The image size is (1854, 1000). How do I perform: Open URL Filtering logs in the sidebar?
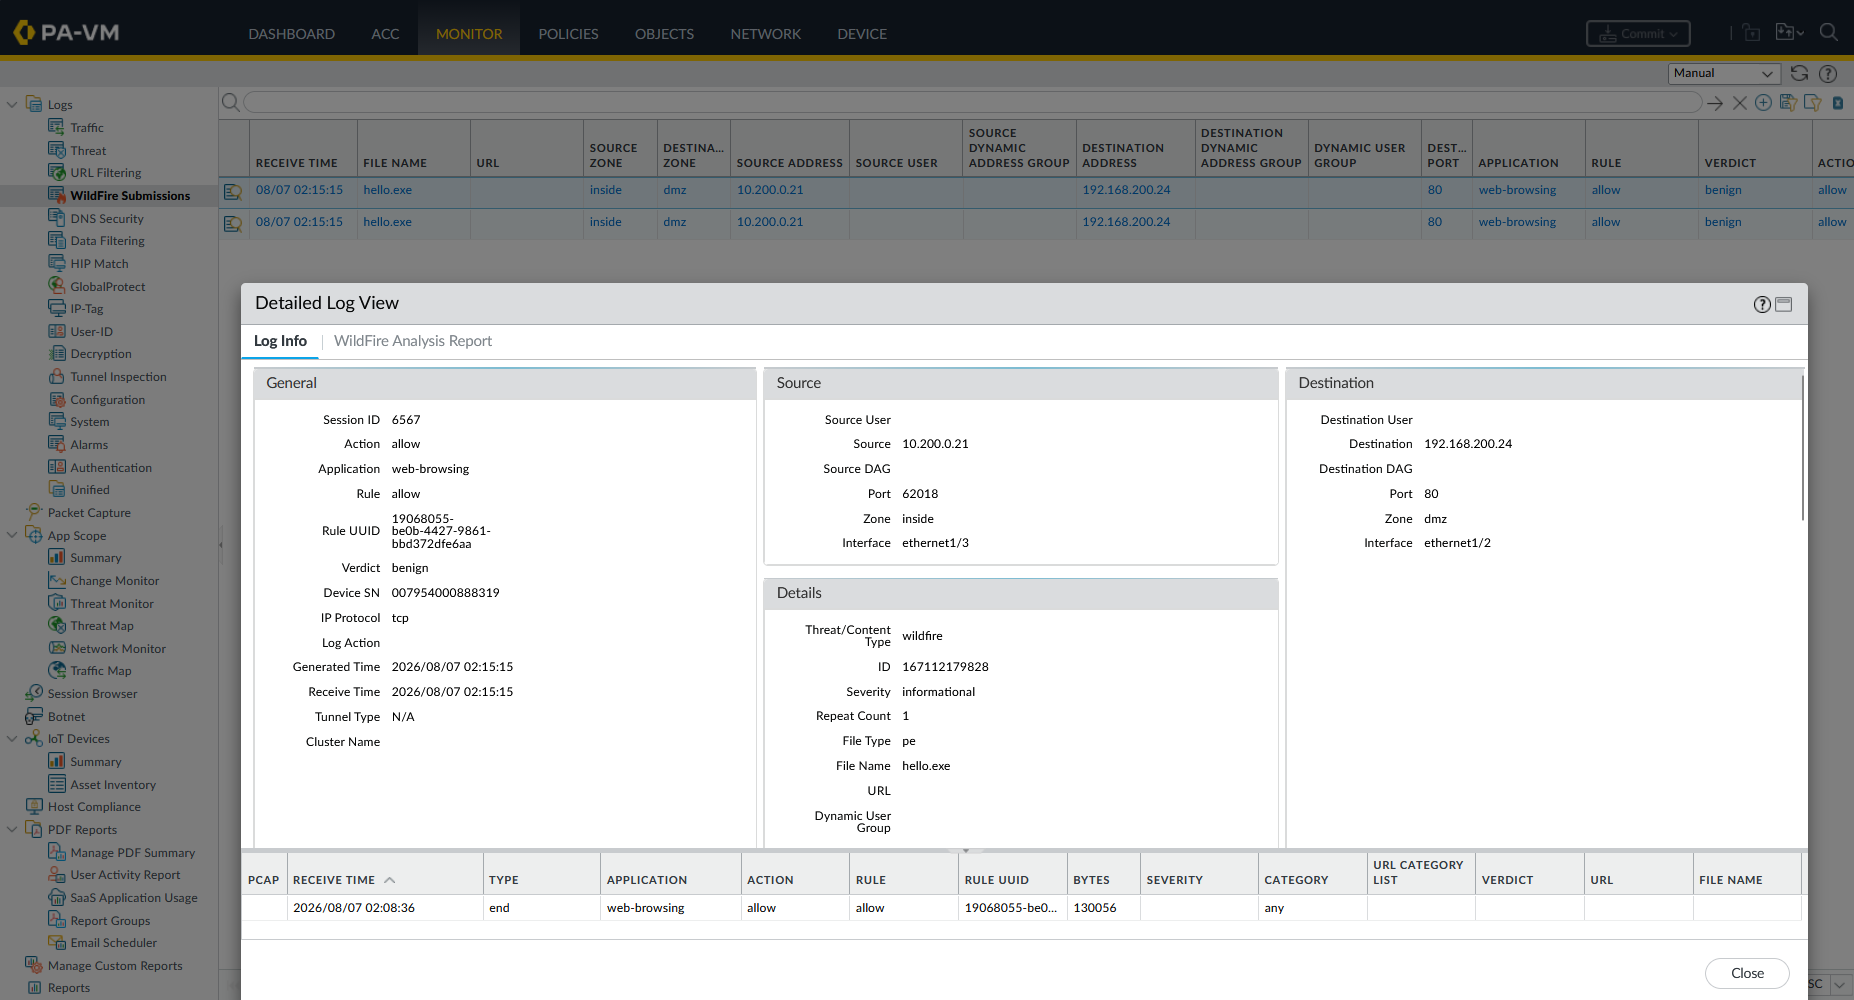coord(105,173)
